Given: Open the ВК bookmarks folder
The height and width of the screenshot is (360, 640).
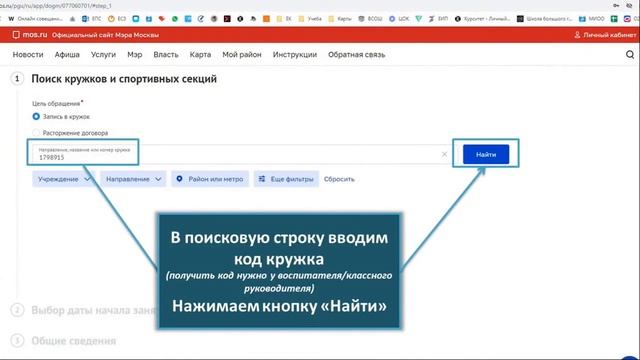Looking at the screenshot, I should click(284, 19).
